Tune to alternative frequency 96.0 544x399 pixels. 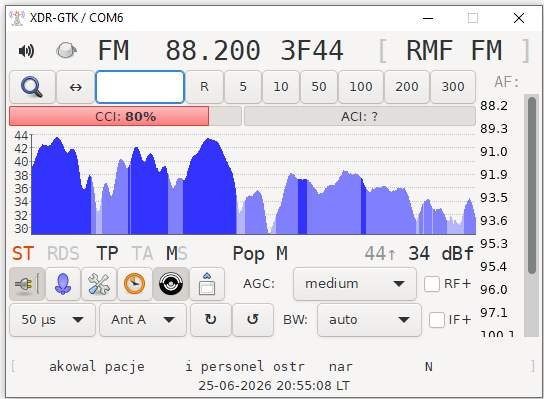494,289
